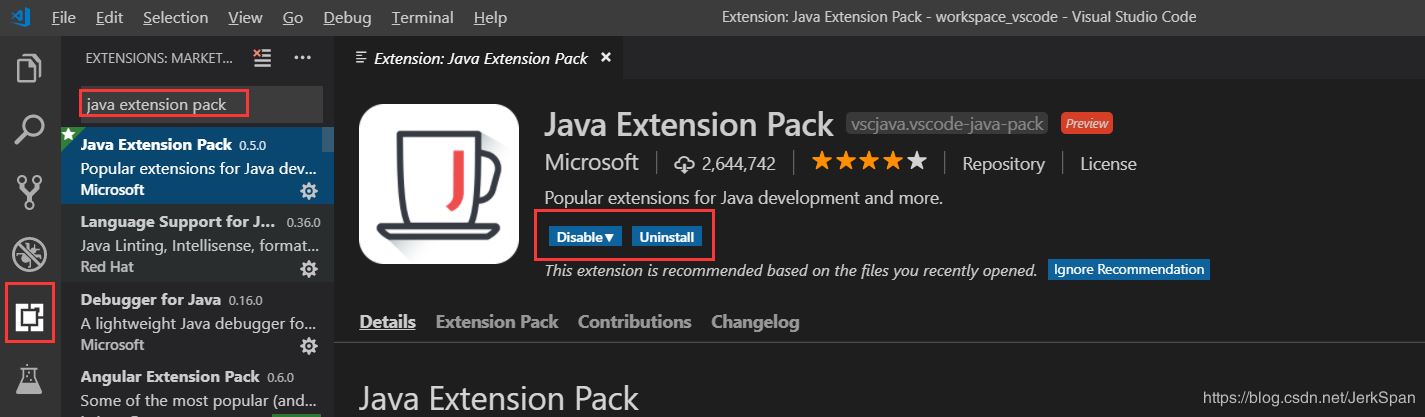Click the star rating of the extension

[x=869, y=162]
